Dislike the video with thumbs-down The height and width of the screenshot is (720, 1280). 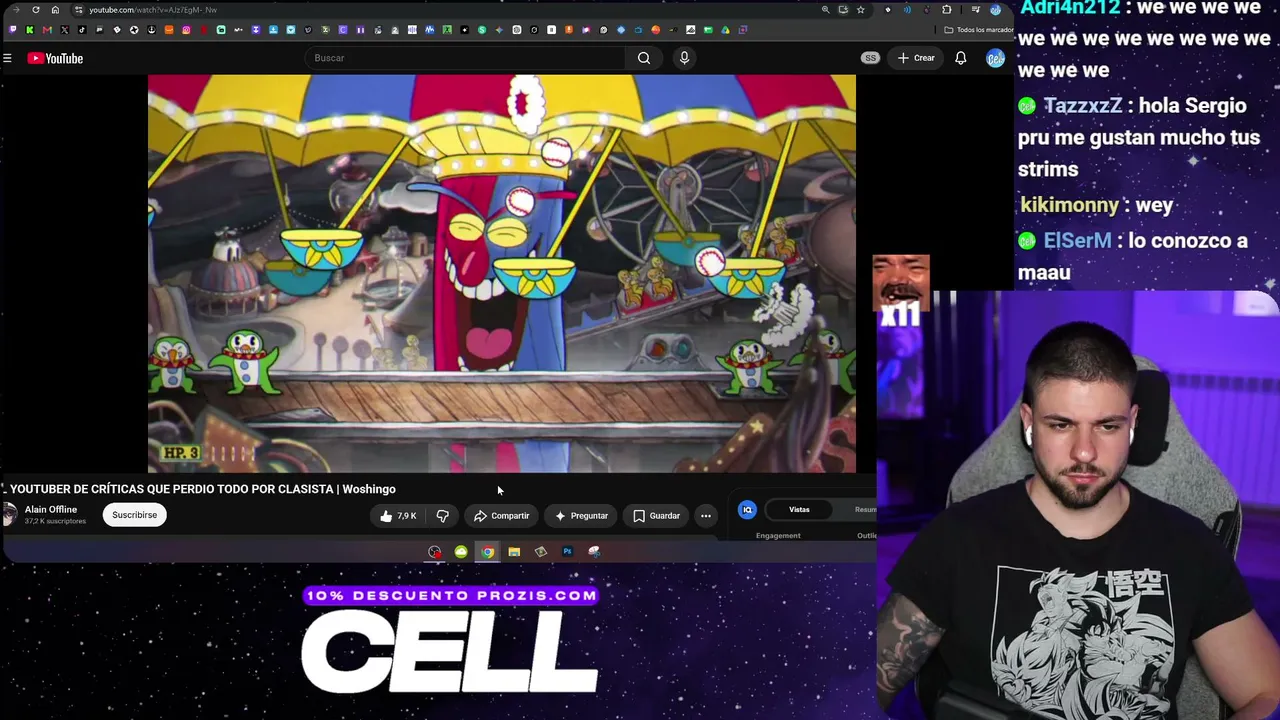pyautogui.click(x=442, y=516)
